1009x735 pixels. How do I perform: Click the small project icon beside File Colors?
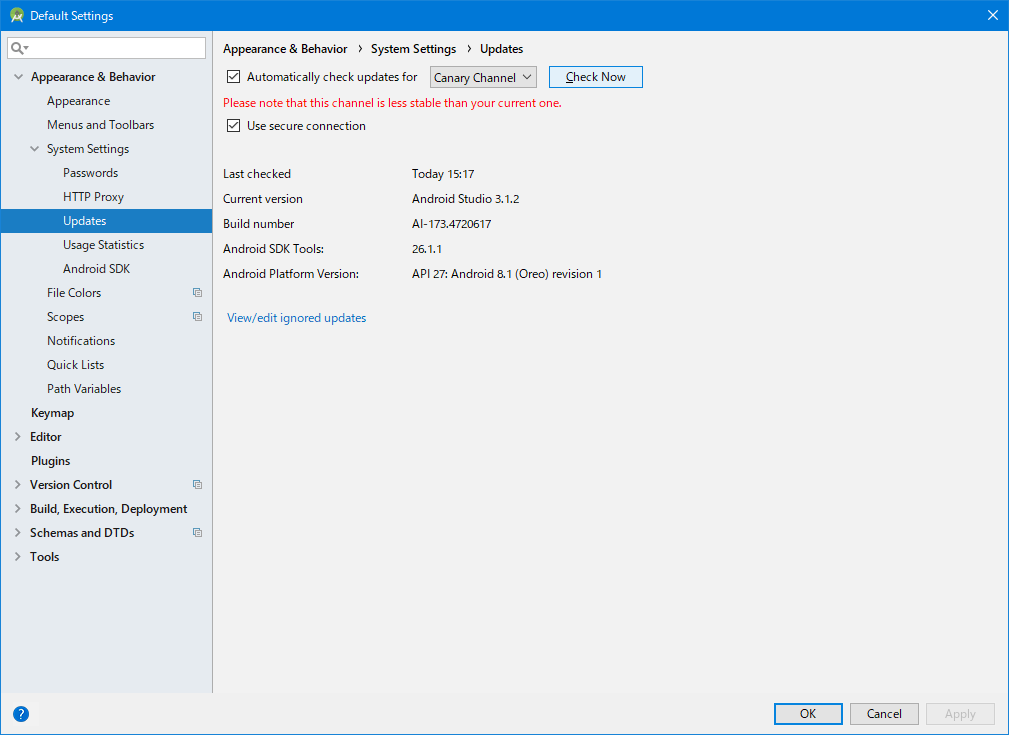point(196,292)
